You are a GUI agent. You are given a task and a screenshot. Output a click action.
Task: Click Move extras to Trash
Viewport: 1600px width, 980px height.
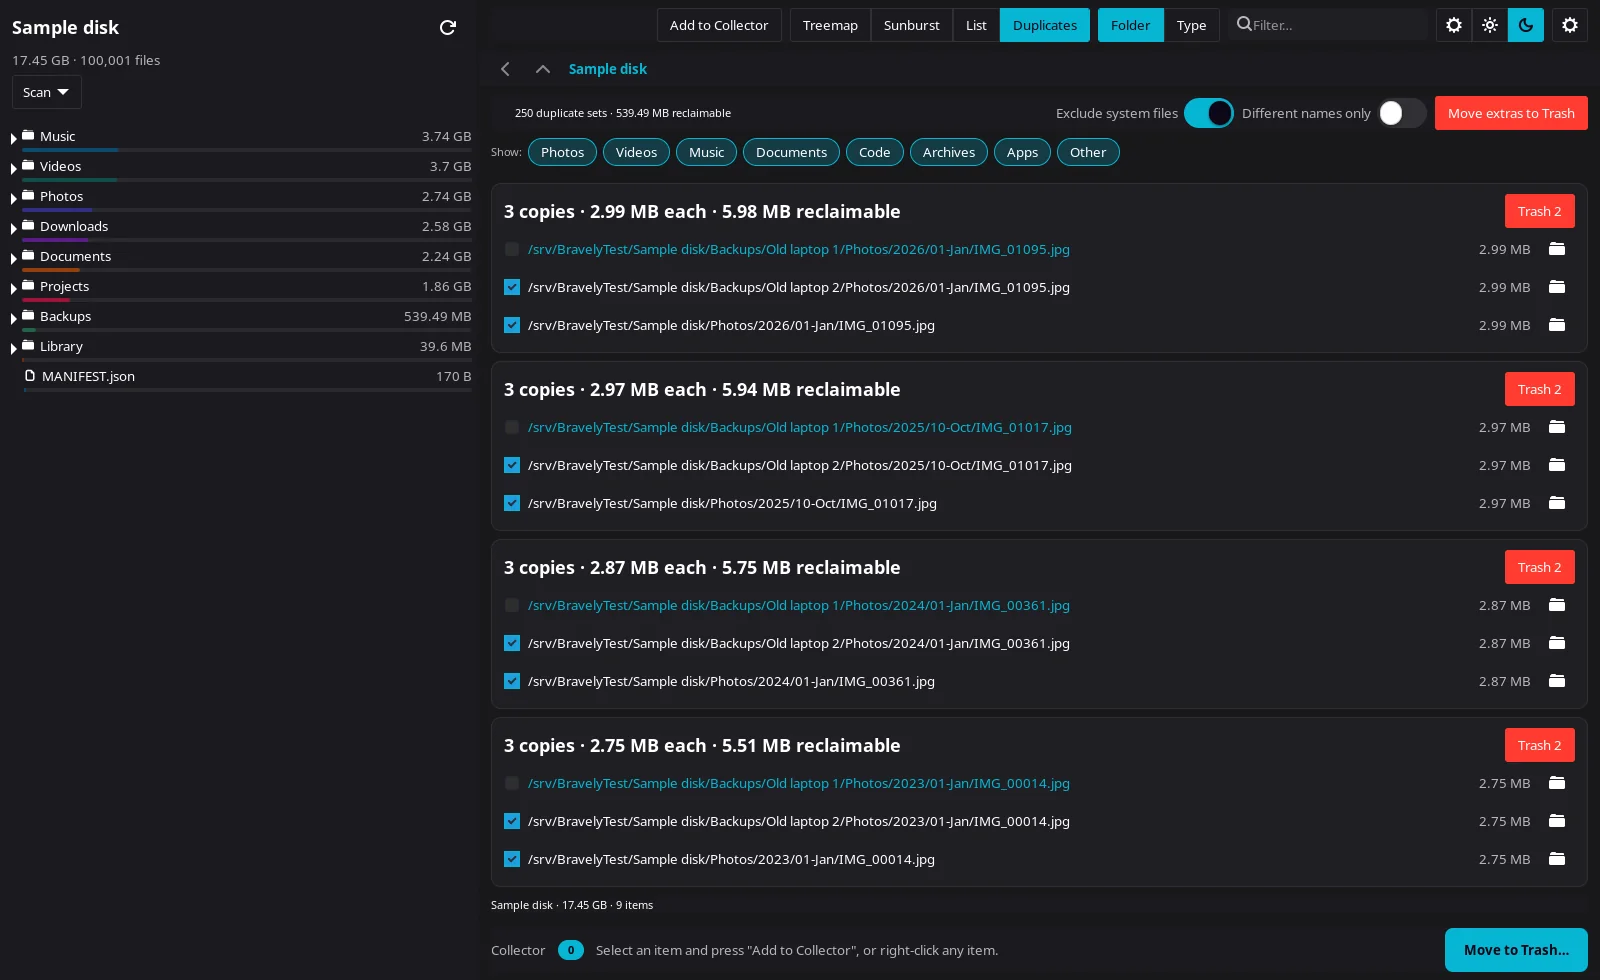pyautogui.click(x=1511, y=113)
